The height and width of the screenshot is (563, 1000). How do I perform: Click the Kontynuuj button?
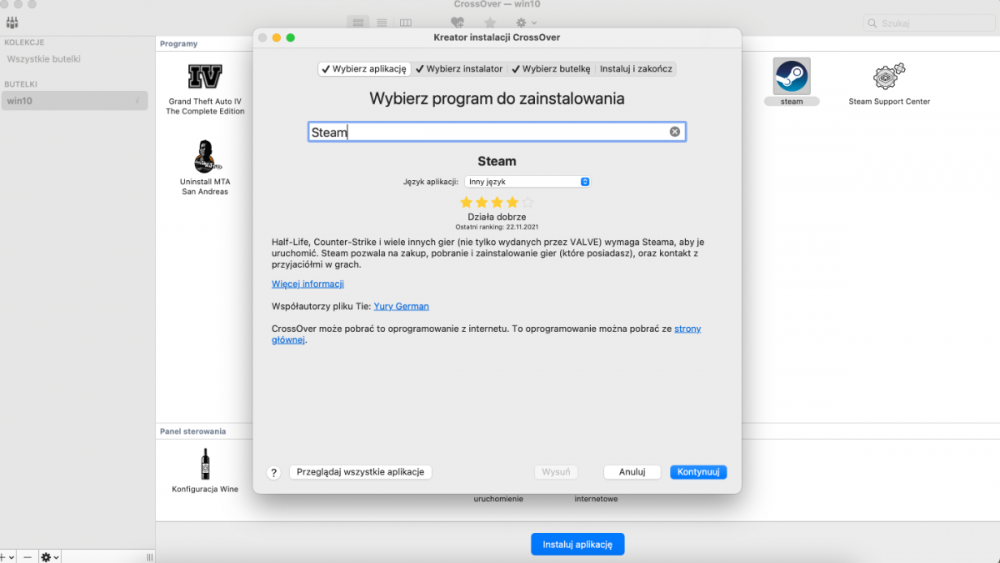coord(698,472)
